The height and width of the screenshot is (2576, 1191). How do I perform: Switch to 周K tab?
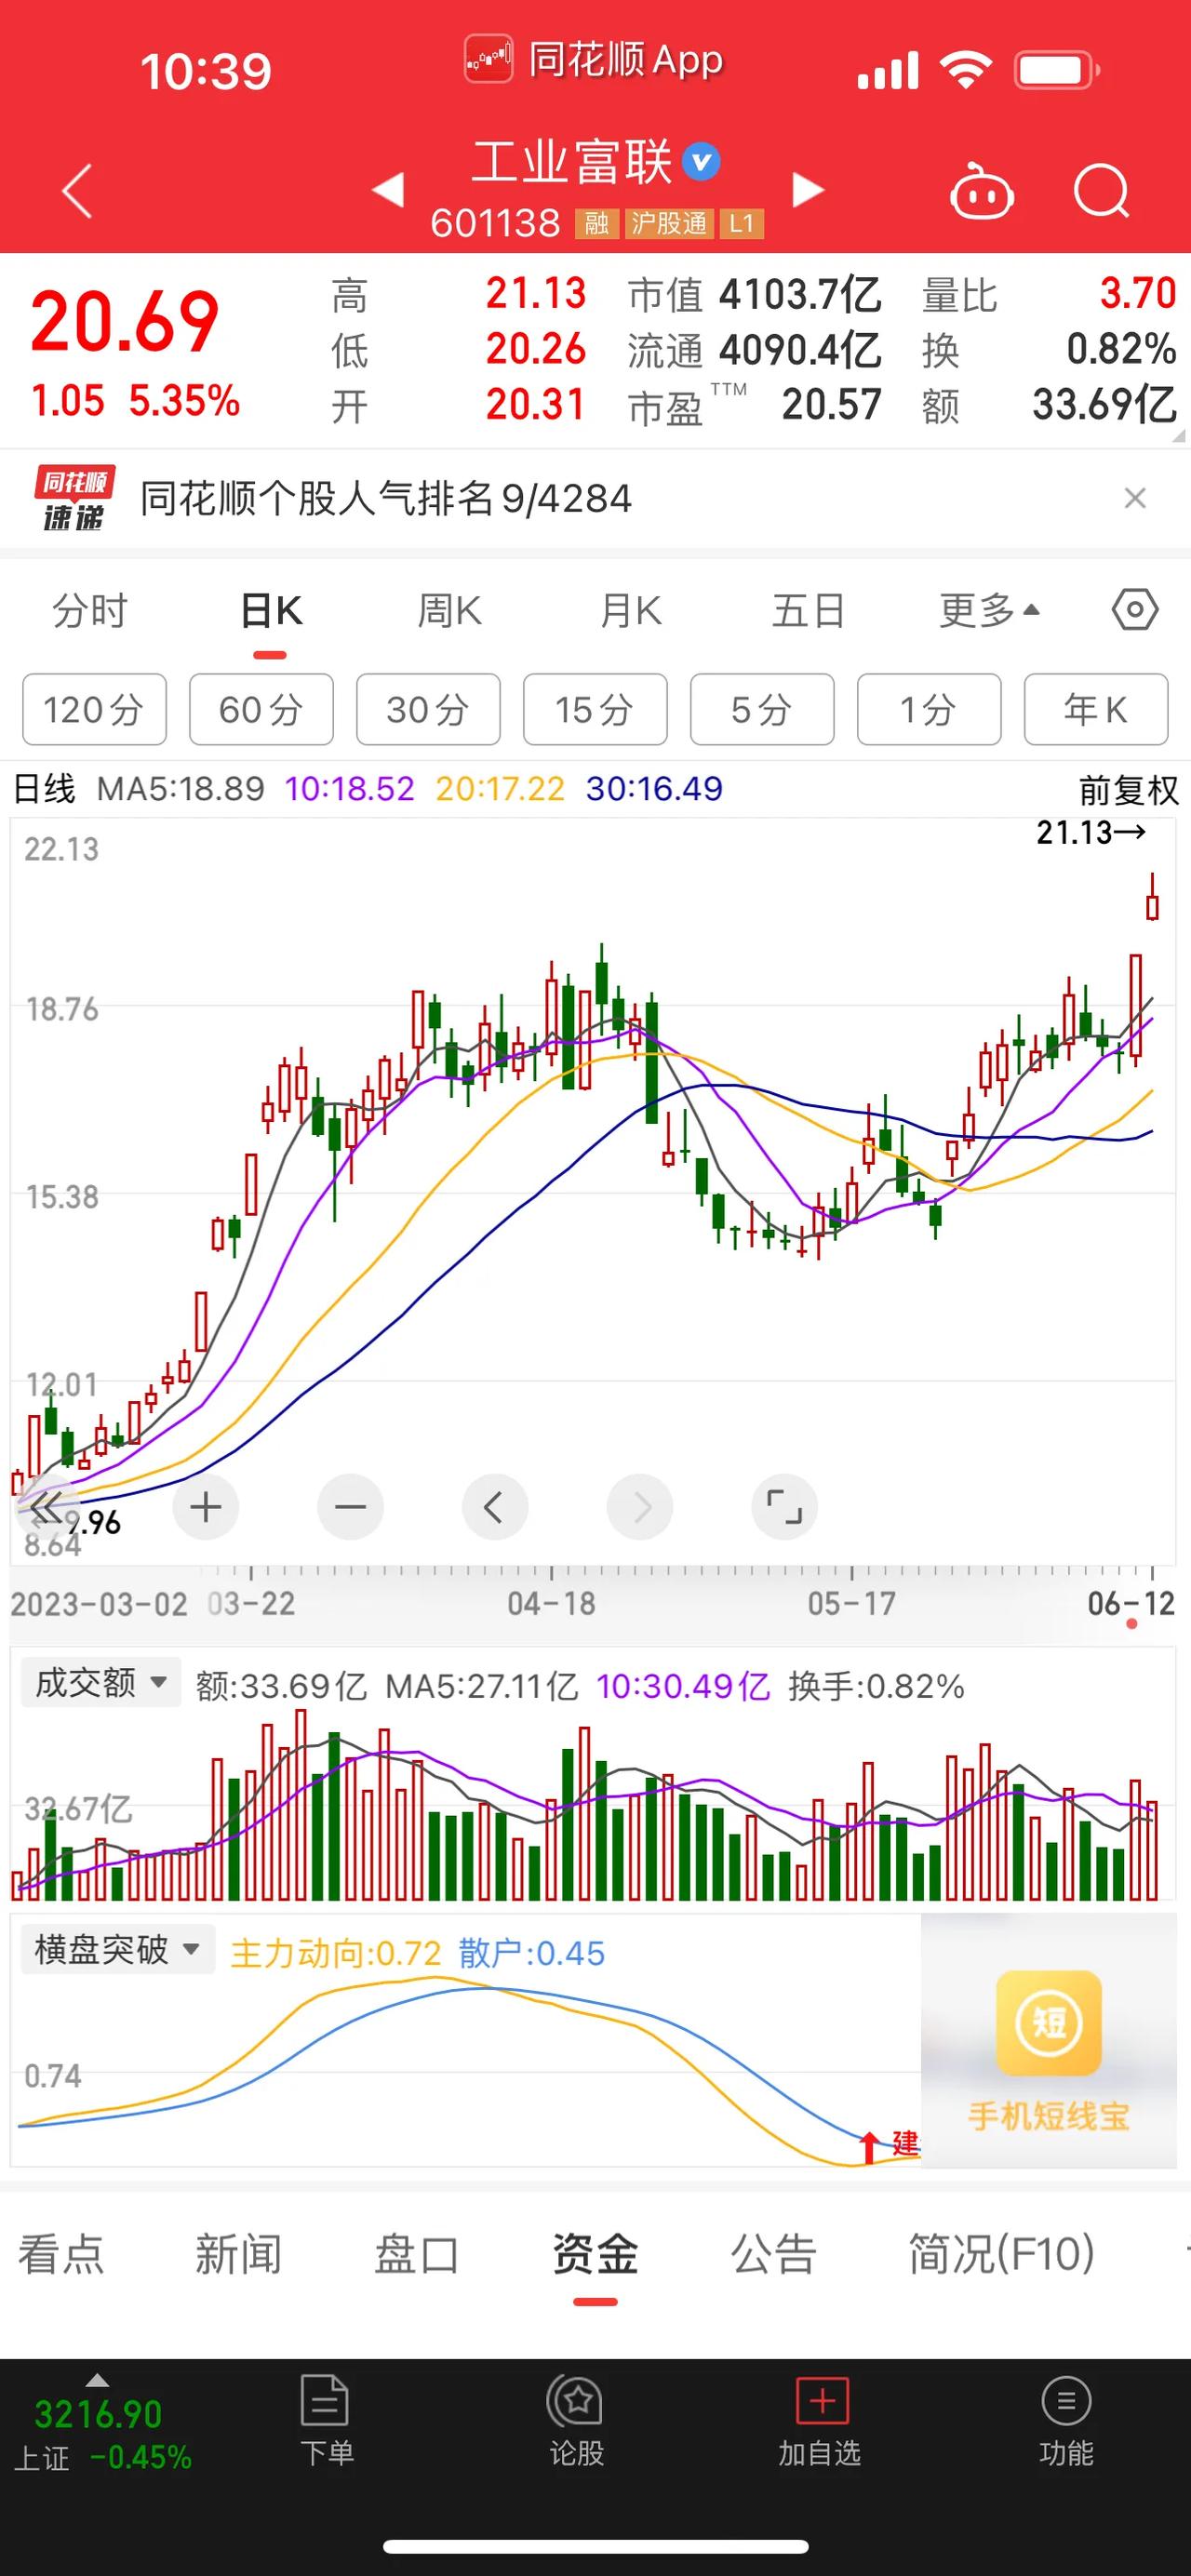pos(449,610)
